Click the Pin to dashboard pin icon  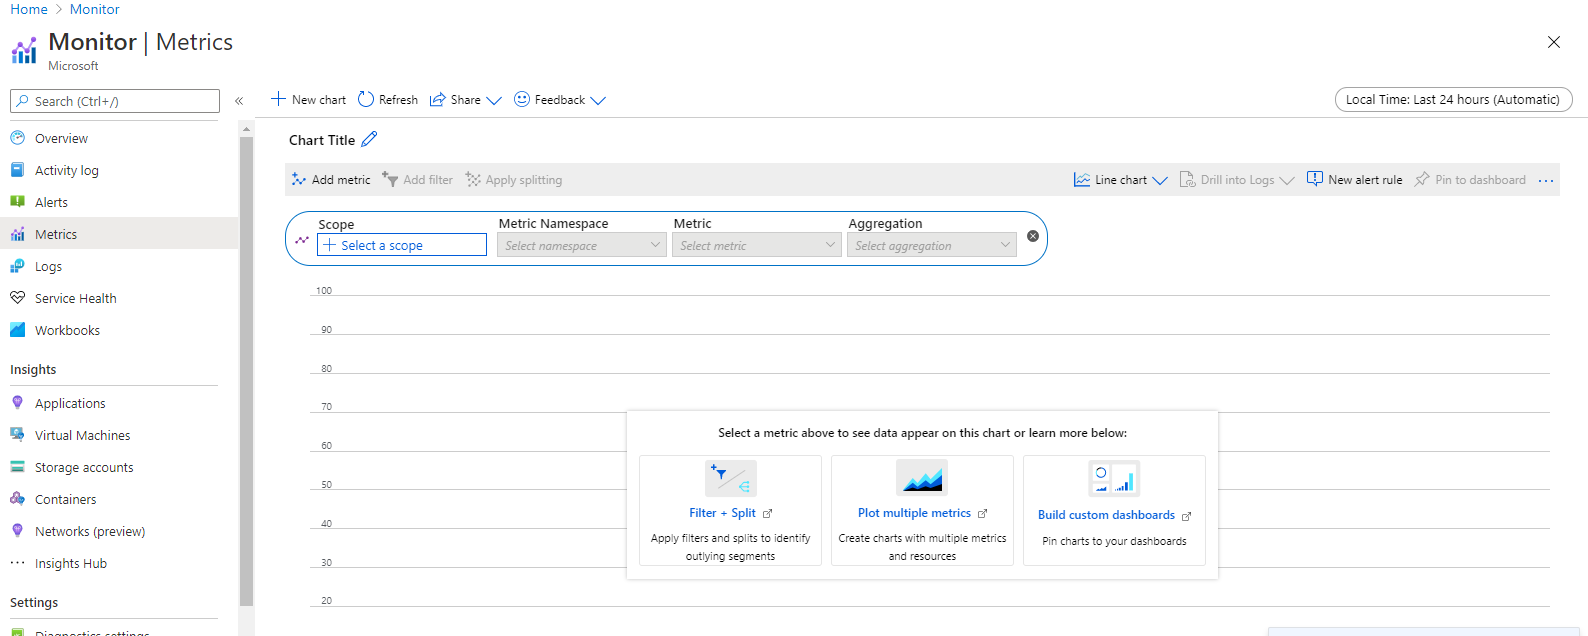1422,179
